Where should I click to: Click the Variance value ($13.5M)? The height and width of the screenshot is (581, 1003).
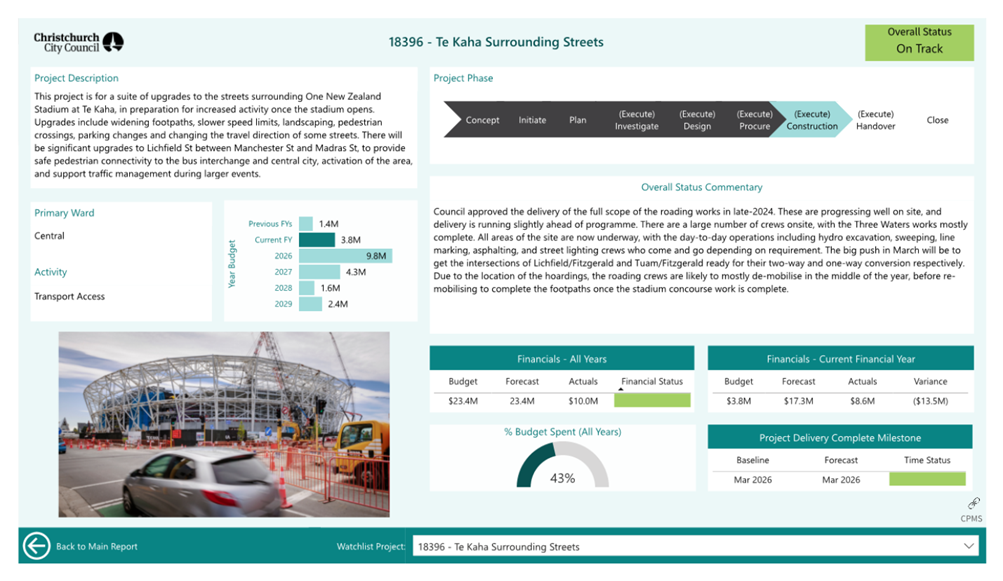(x=930, y=401)
